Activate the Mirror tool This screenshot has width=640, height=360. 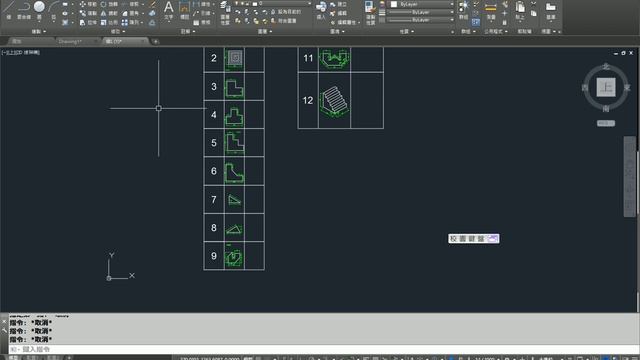[109, 13]
